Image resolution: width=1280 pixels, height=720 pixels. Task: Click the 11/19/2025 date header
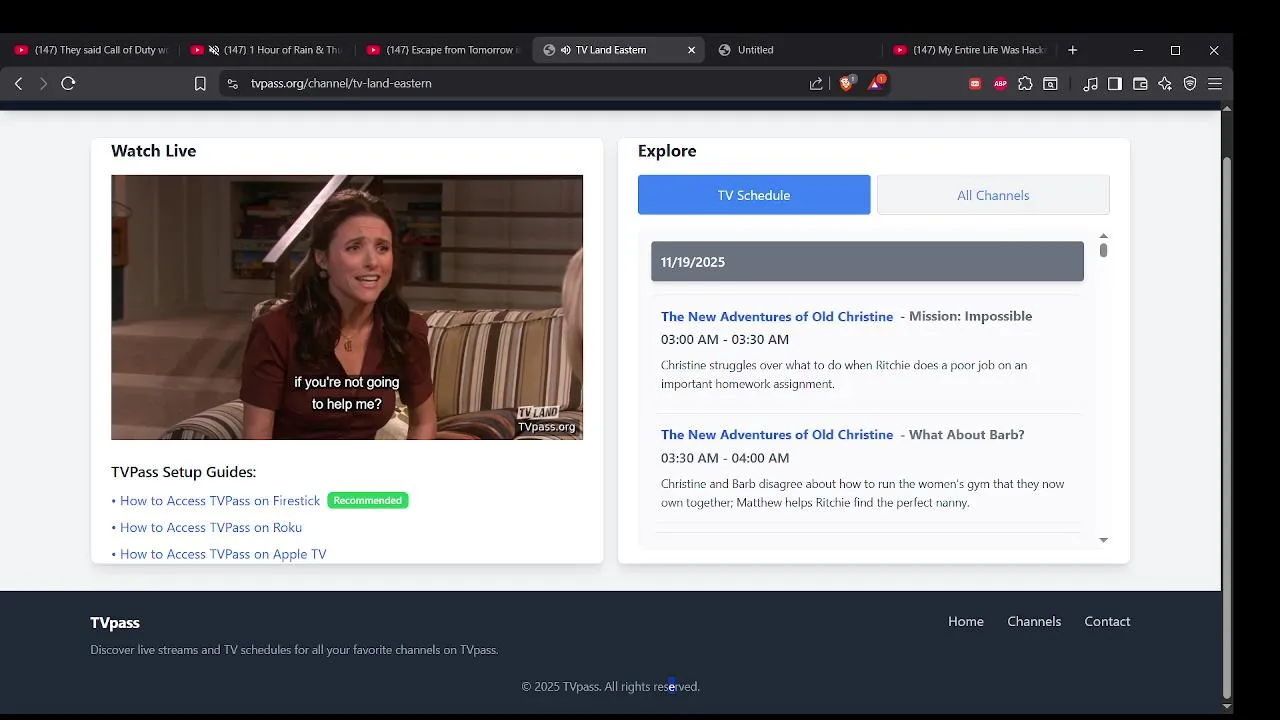tap(867, 262)
